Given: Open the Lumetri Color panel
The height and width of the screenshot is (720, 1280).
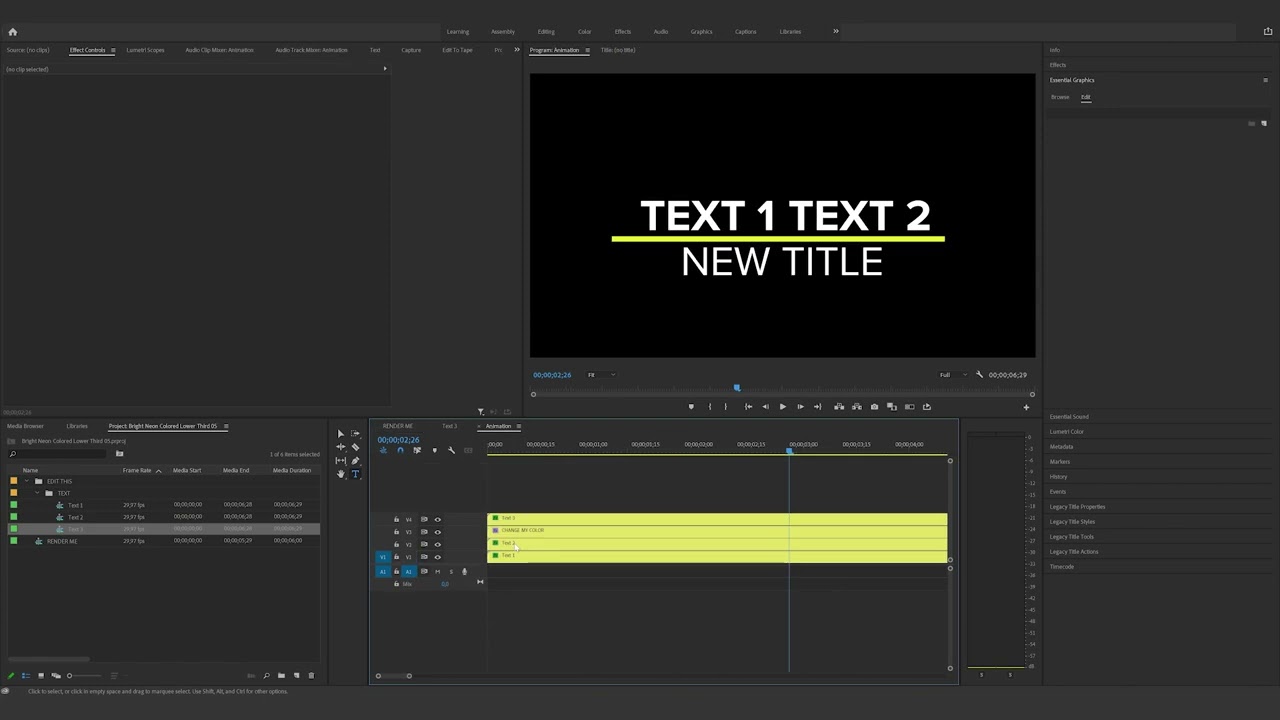Looking at the screenshot, I should 1067,432.
